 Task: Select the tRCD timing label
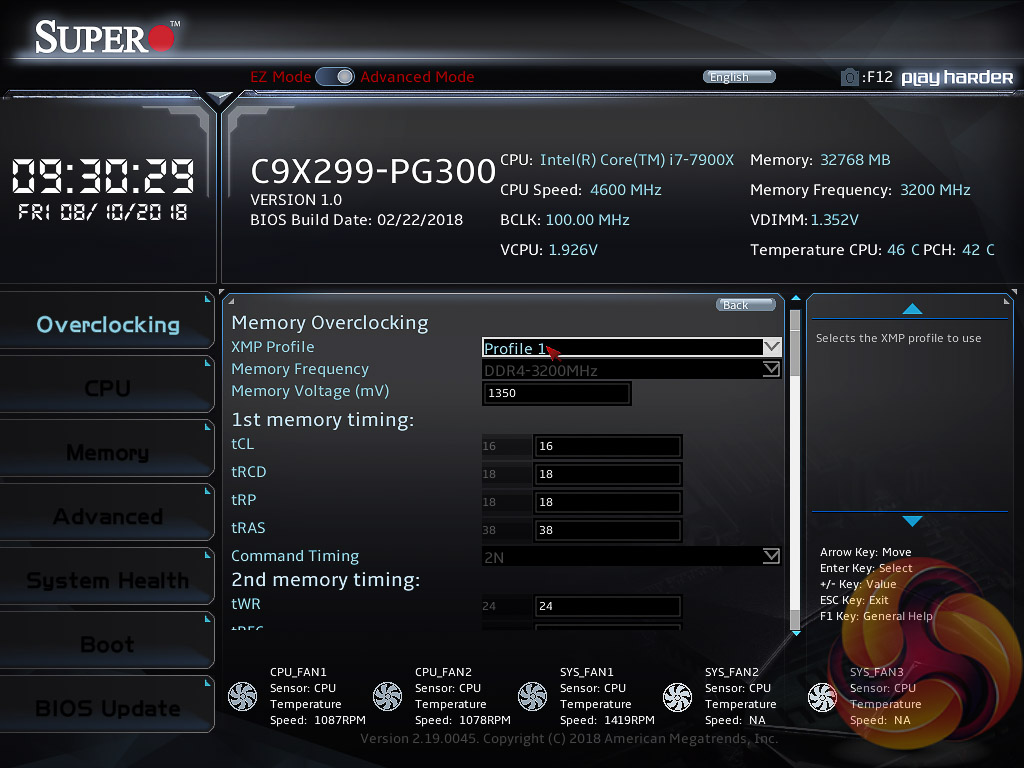249,472
